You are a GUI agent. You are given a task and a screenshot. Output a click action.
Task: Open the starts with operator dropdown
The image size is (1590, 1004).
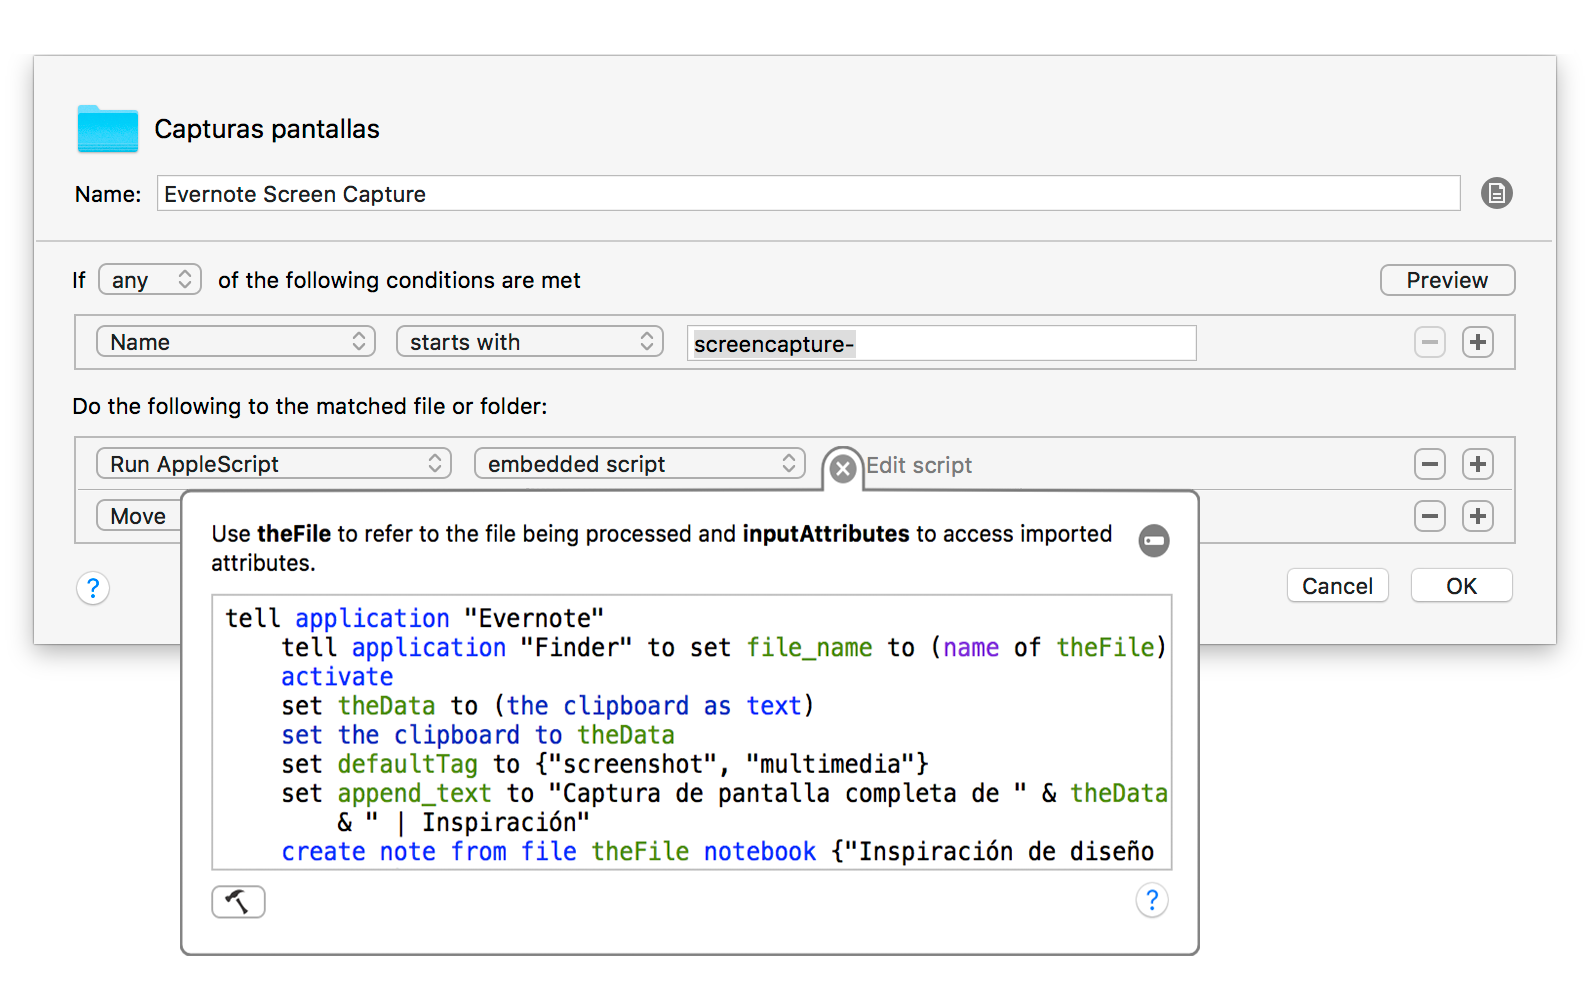[530, 342]
